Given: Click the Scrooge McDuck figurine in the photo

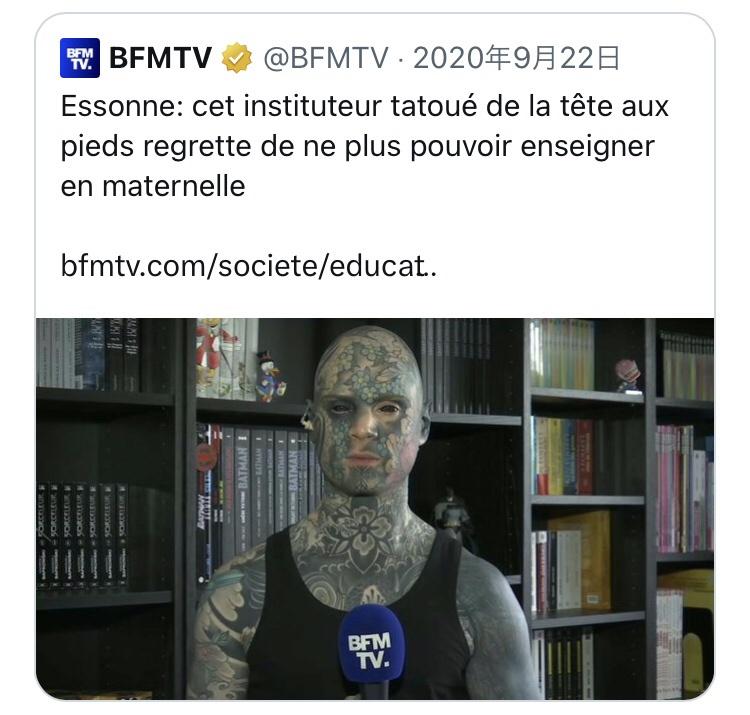Looking at the screenshot, I should (x=269, y=377).
